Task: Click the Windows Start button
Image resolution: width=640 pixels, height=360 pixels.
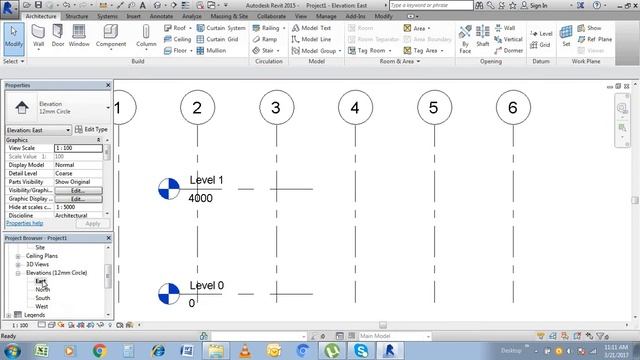Action: [x=12, y=351]
